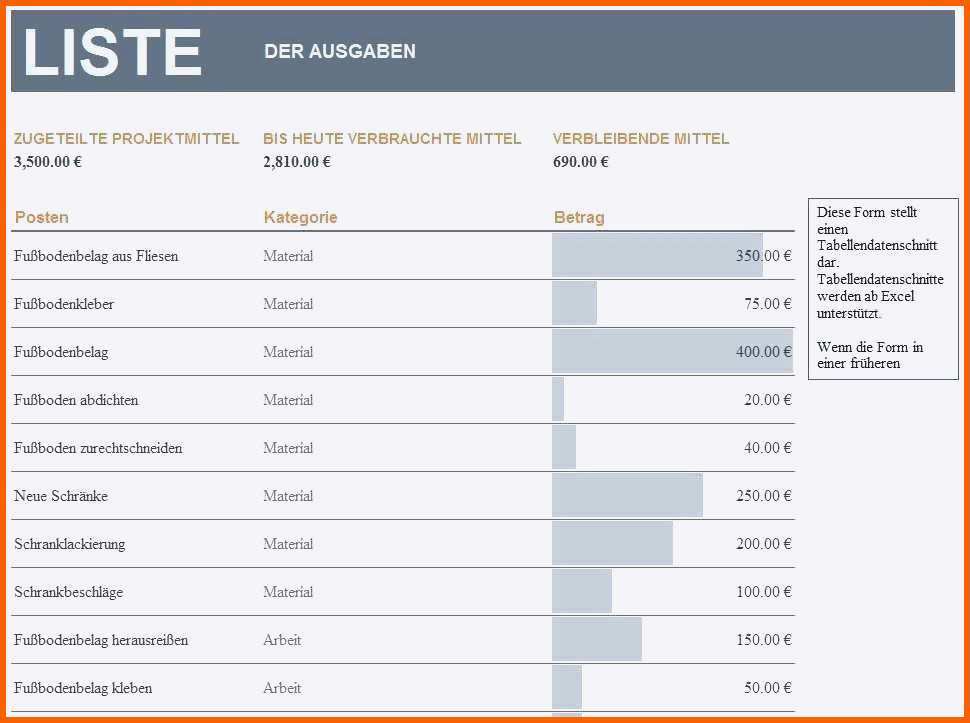Screen dimensions: 970x723
Task: Click the LISTE title banner
Action: click(x=483, y=51)
